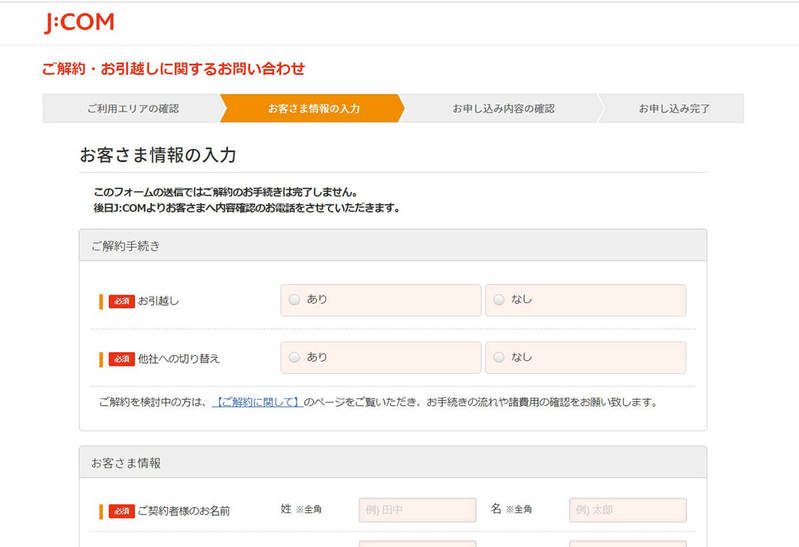Choose 'なし' for 他社への切り替え

[499, 357]
